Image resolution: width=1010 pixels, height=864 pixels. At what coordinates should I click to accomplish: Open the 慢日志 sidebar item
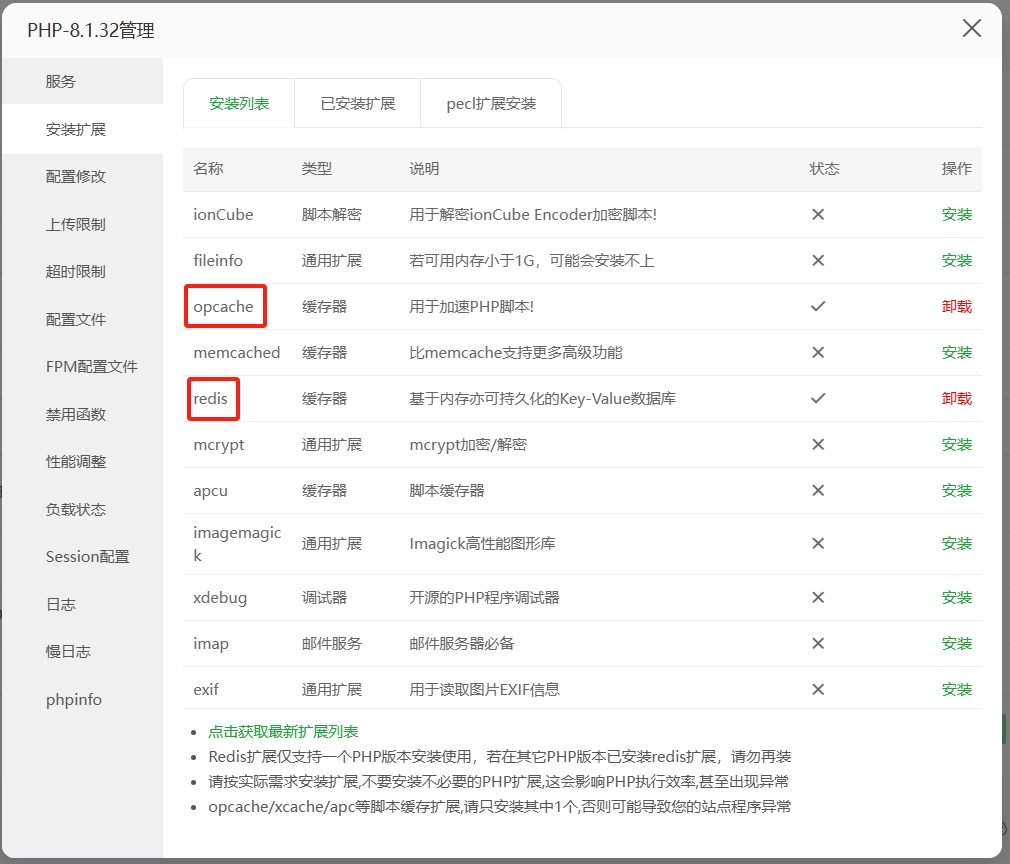point(60,651)
